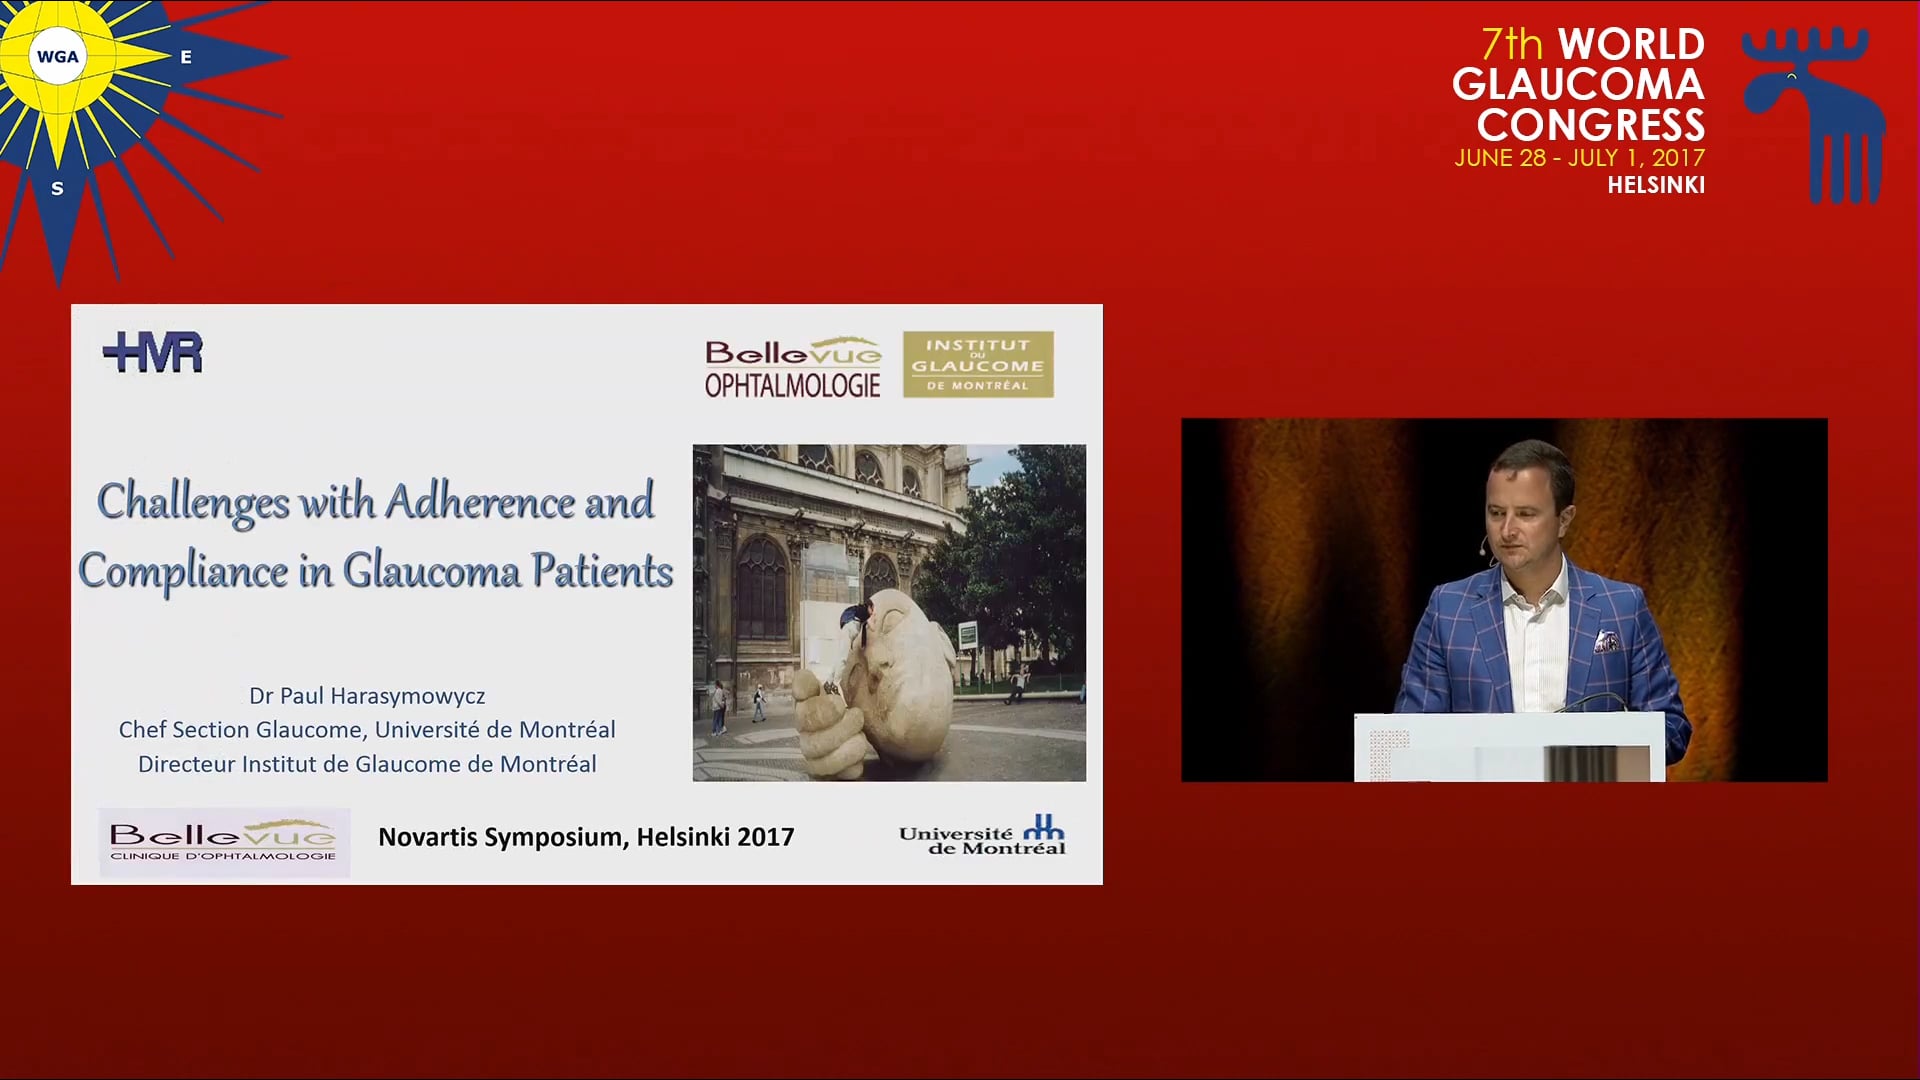Image resolution: width=1920 pixels, height=1080 pixels.
Task: Click the Bellevue Ophtalmologie logo
Action: point(792,367)
